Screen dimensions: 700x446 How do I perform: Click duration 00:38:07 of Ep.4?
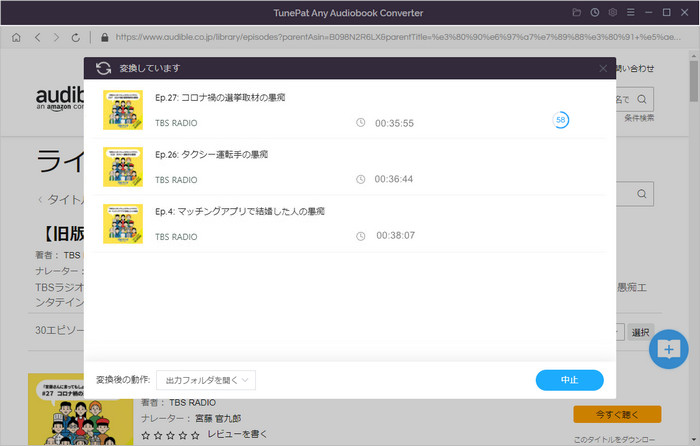pyautogui.click(x=396, y=235)
